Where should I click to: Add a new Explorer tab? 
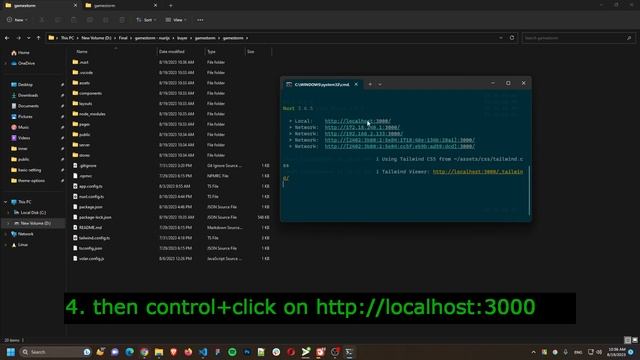click(170, 5)
